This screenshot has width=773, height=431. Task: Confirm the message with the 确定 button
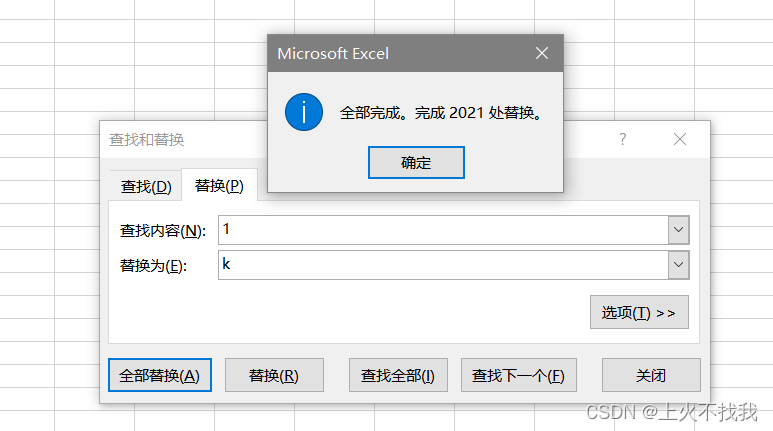click(x=416, y=162)
